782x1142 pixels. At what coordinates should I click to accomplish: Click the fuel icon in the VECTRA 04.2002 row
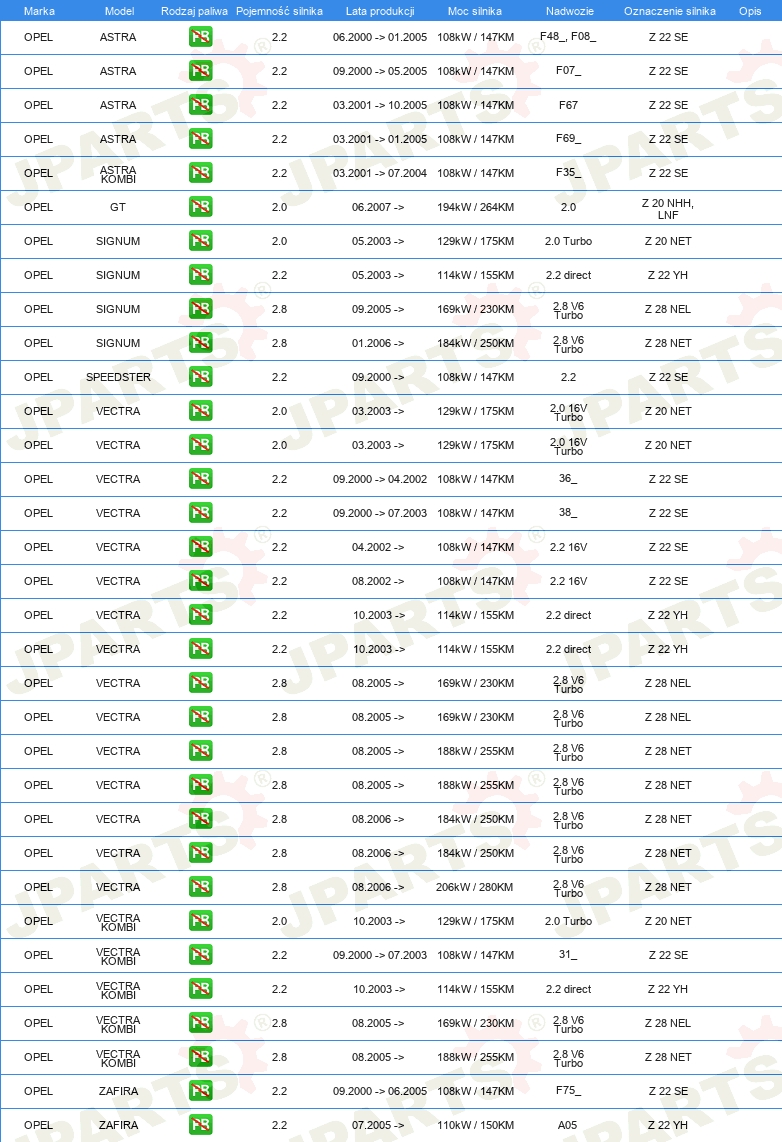[x=200, y=546]
